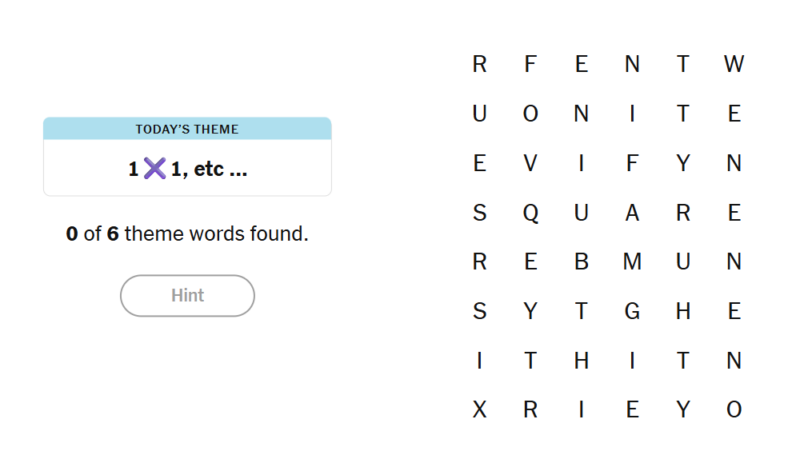Image resolution: width=800 pixels, height=475 pixels.
Task: Select the T between Y and G
Action: [x=582, y=311]
